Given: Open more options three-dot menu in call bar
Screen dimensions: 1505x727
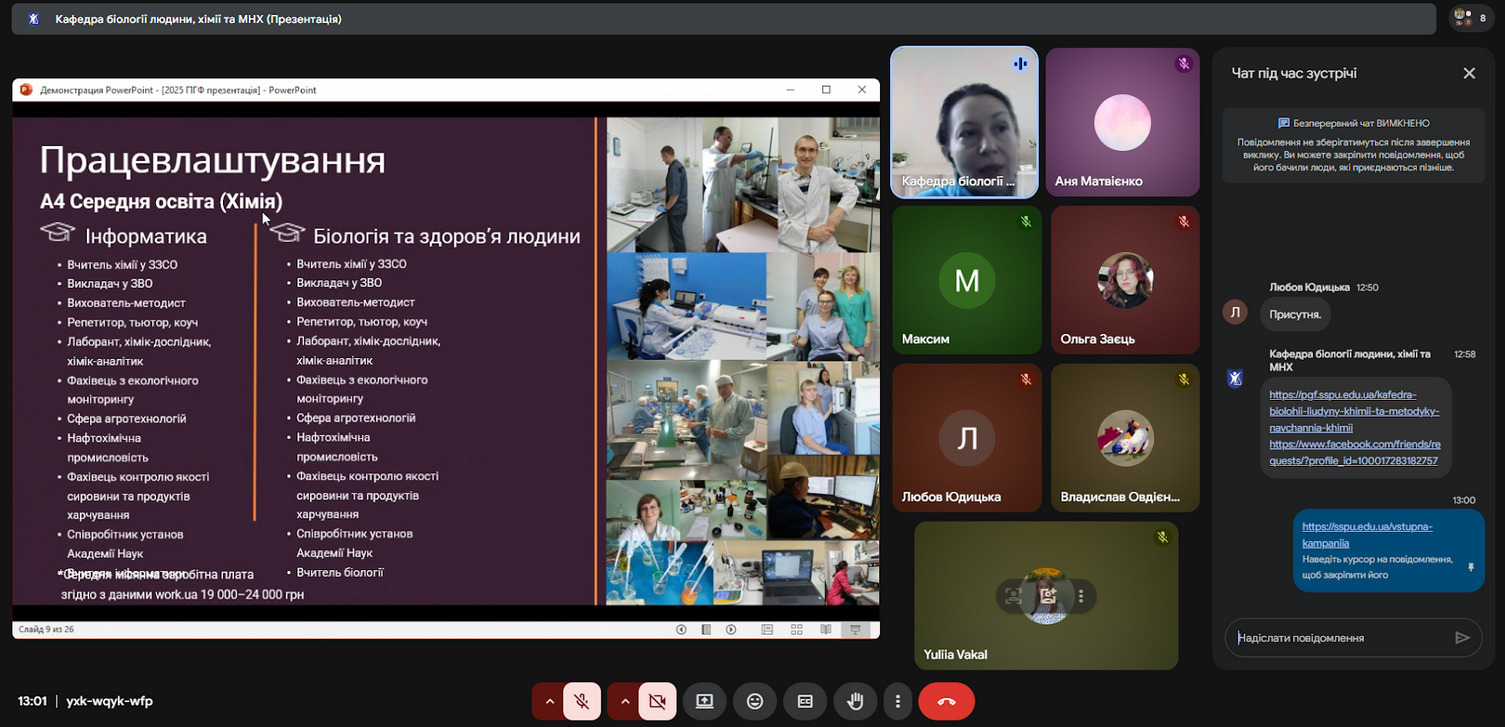Looking at the screenshot, I should [898, 701].
